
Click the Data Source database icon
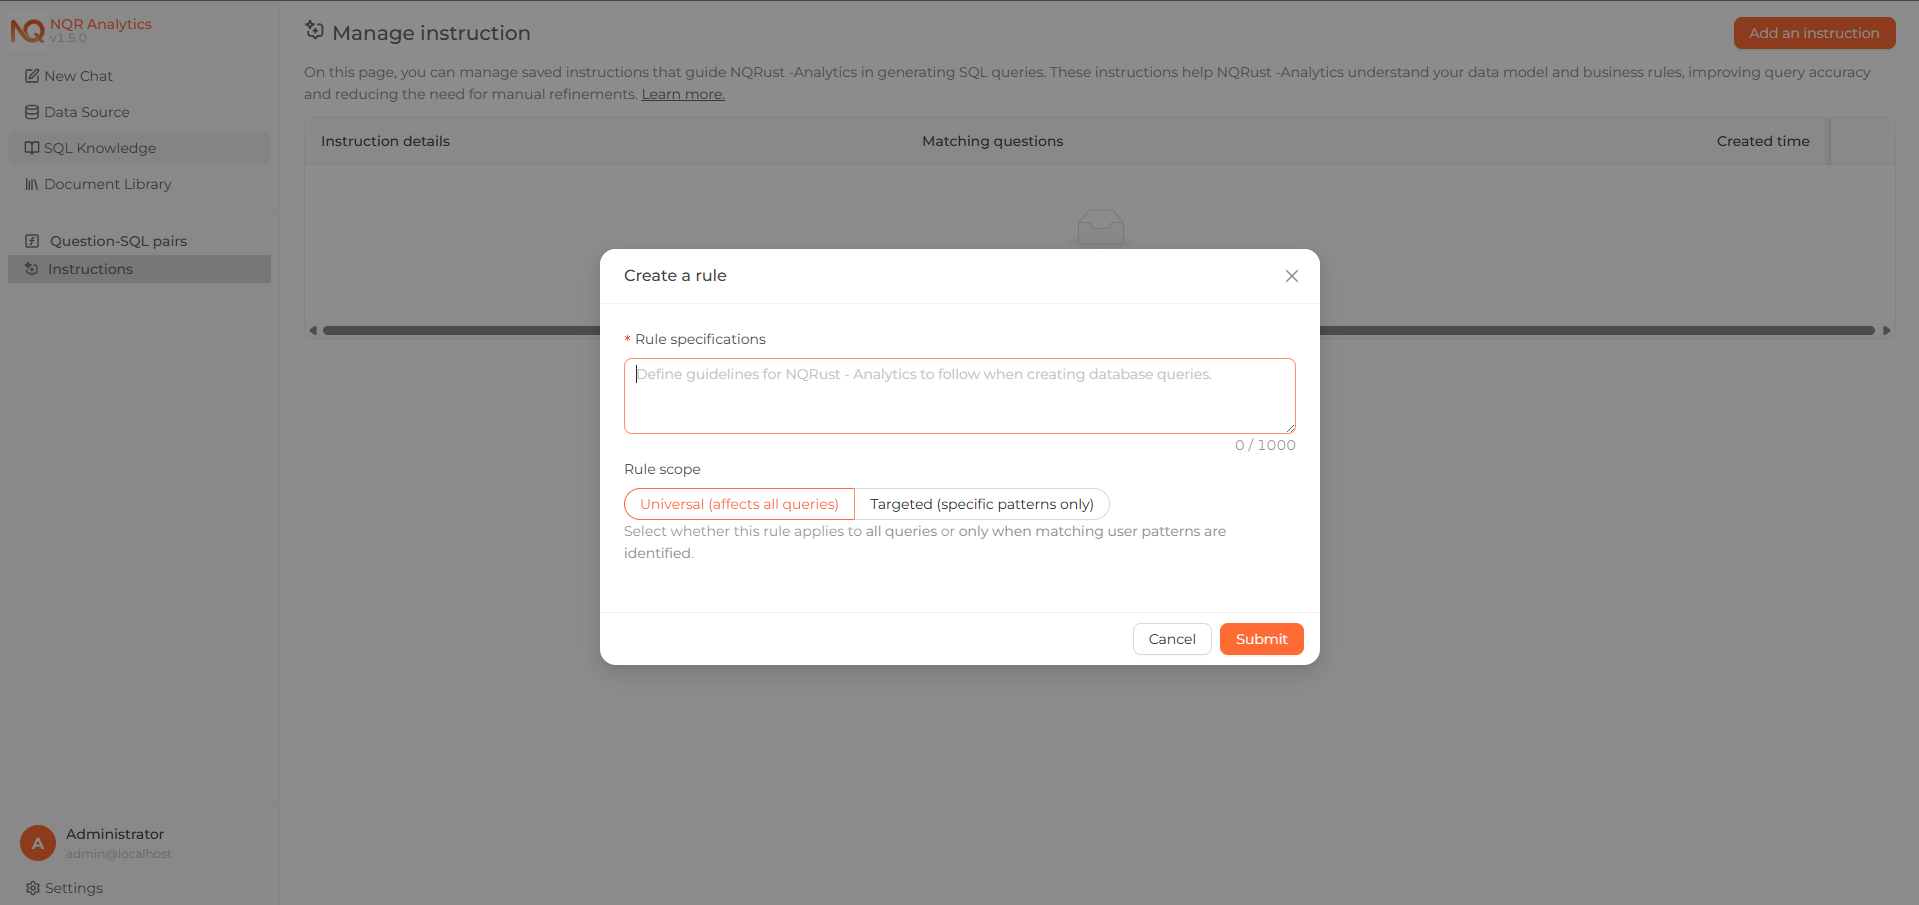[32, 112]
